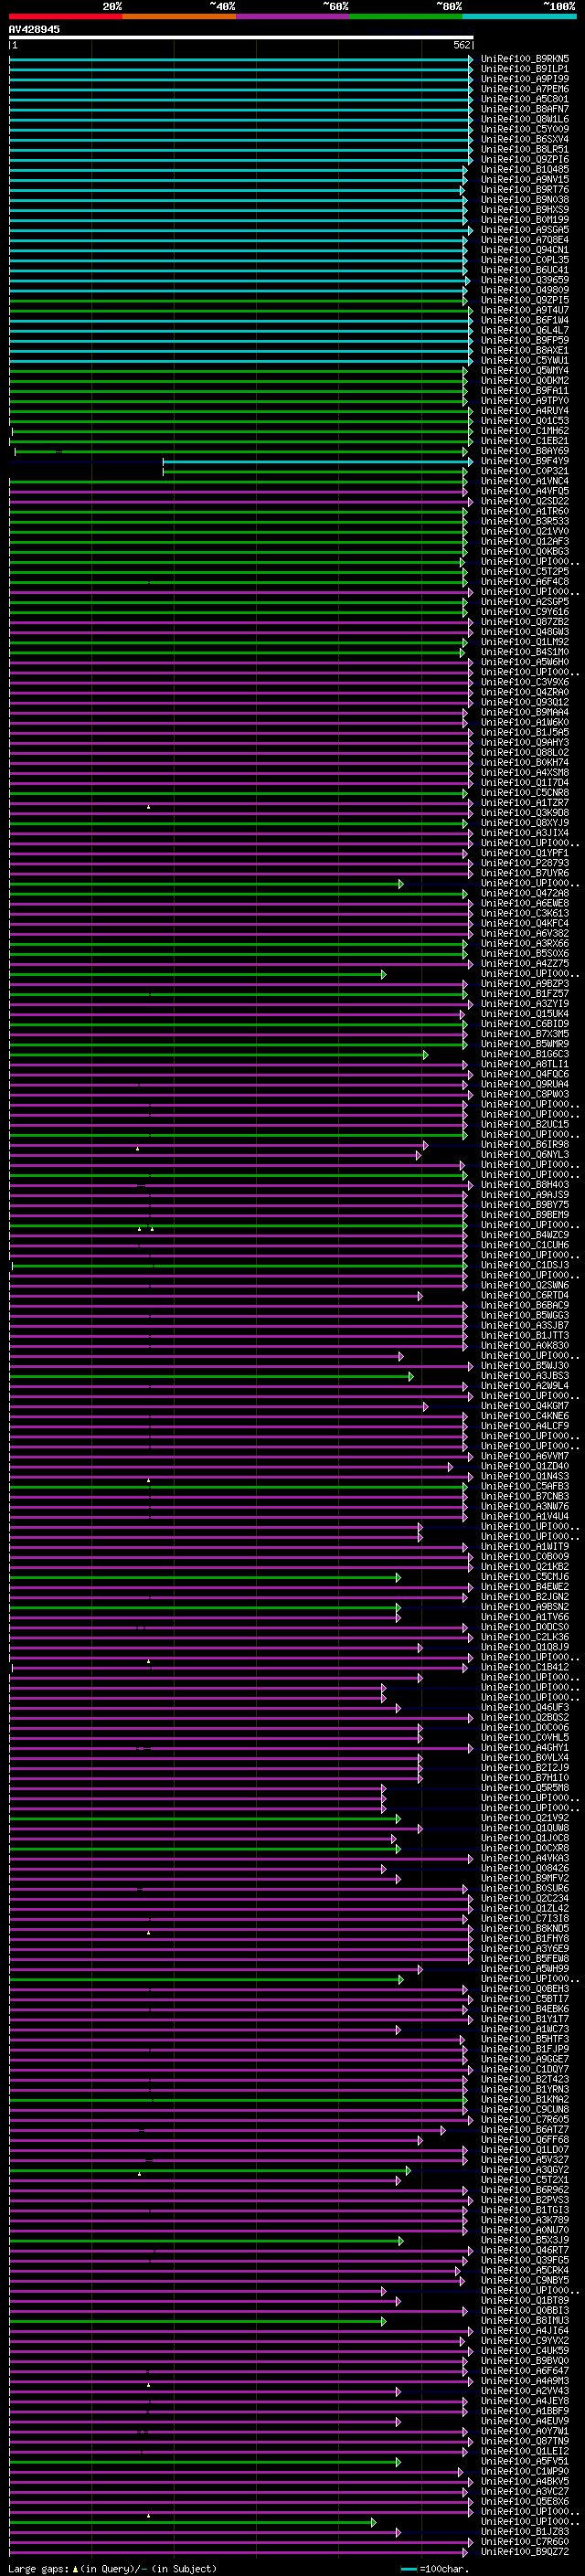Click UniRef100_A4RUY4 hit label
The width and height of the screenshot is (585, 2576).
pos(525,410)
